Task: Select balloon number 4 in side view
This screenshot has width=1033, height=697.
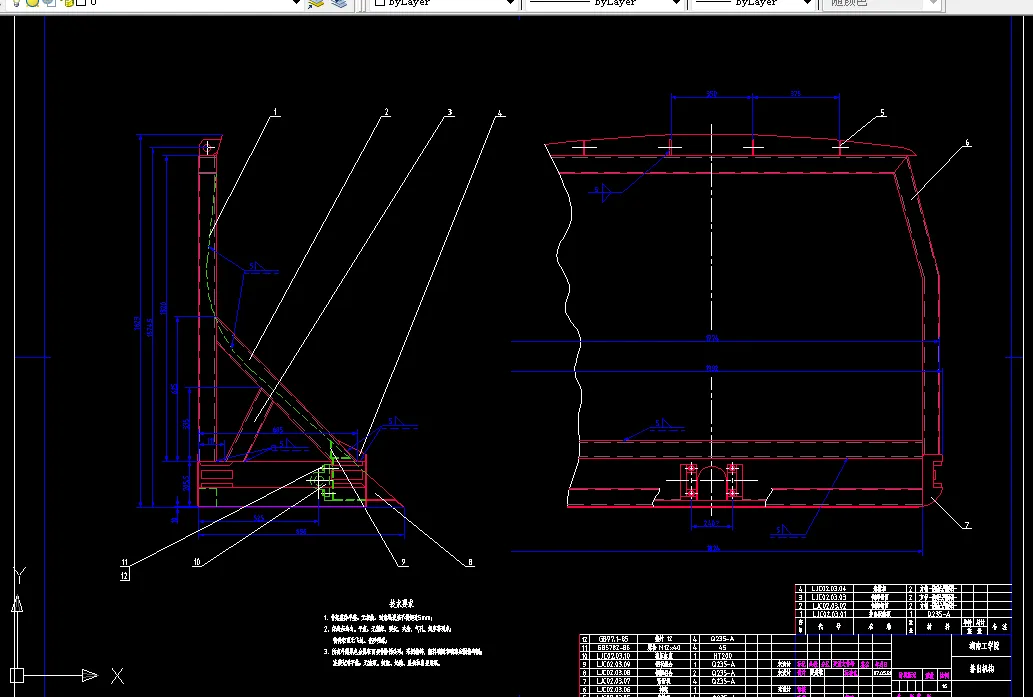Action: [500, 113]
